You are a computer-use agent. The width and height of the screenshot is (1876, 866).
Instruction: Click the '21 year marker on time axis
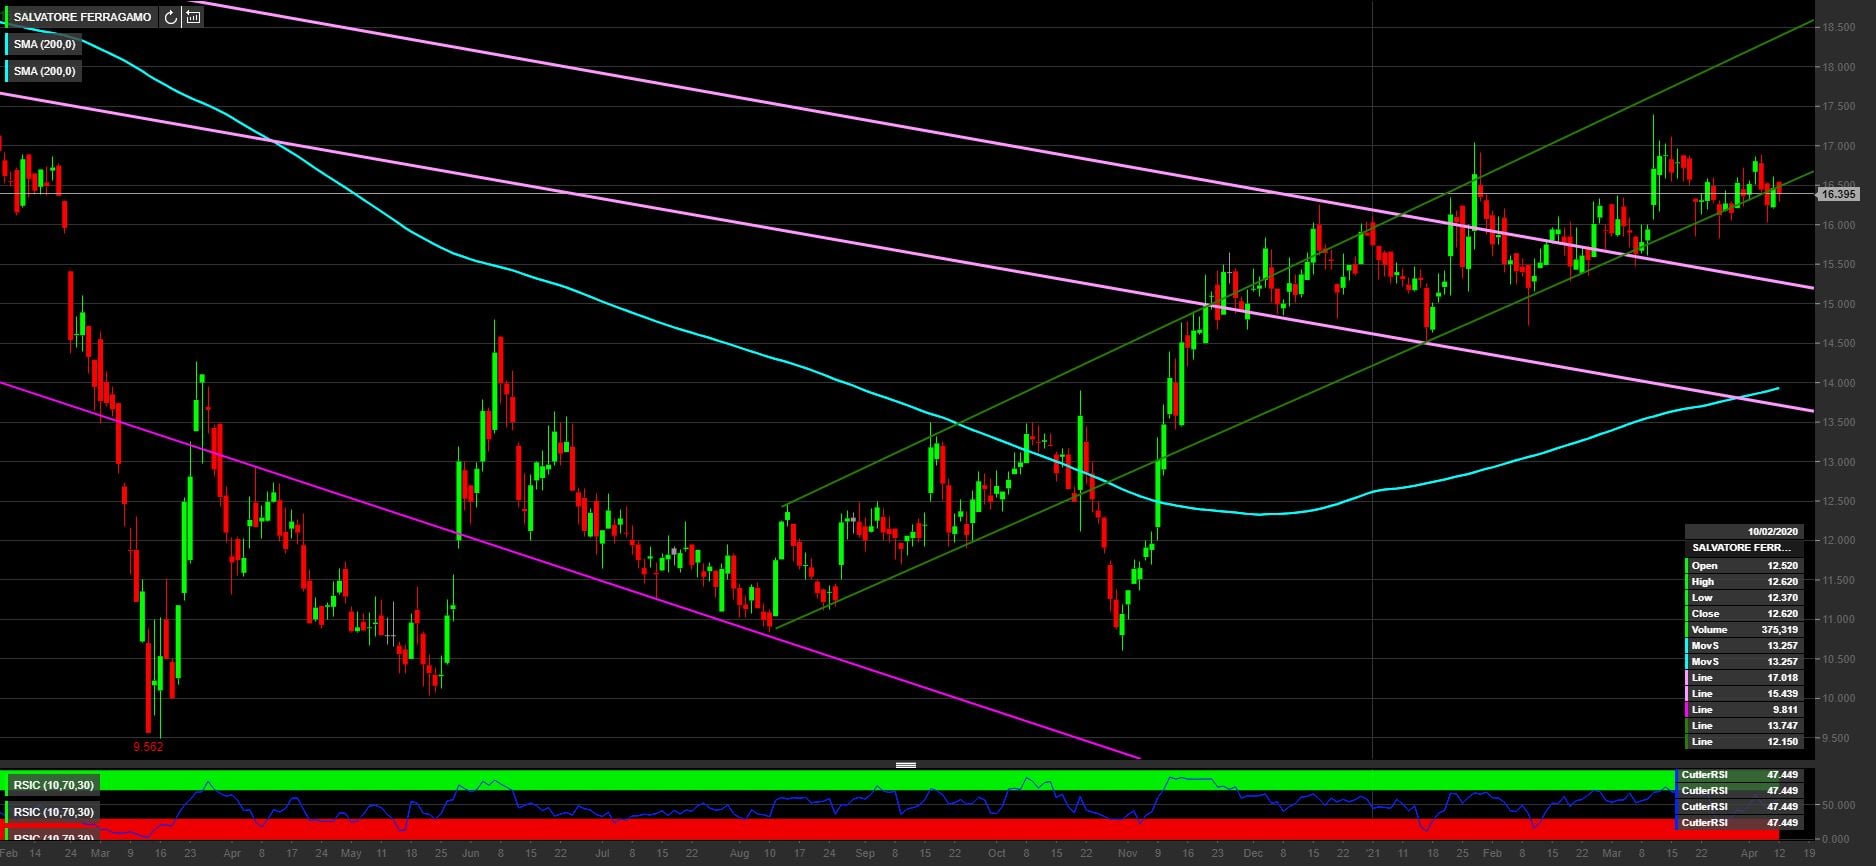click(1373, 853)
